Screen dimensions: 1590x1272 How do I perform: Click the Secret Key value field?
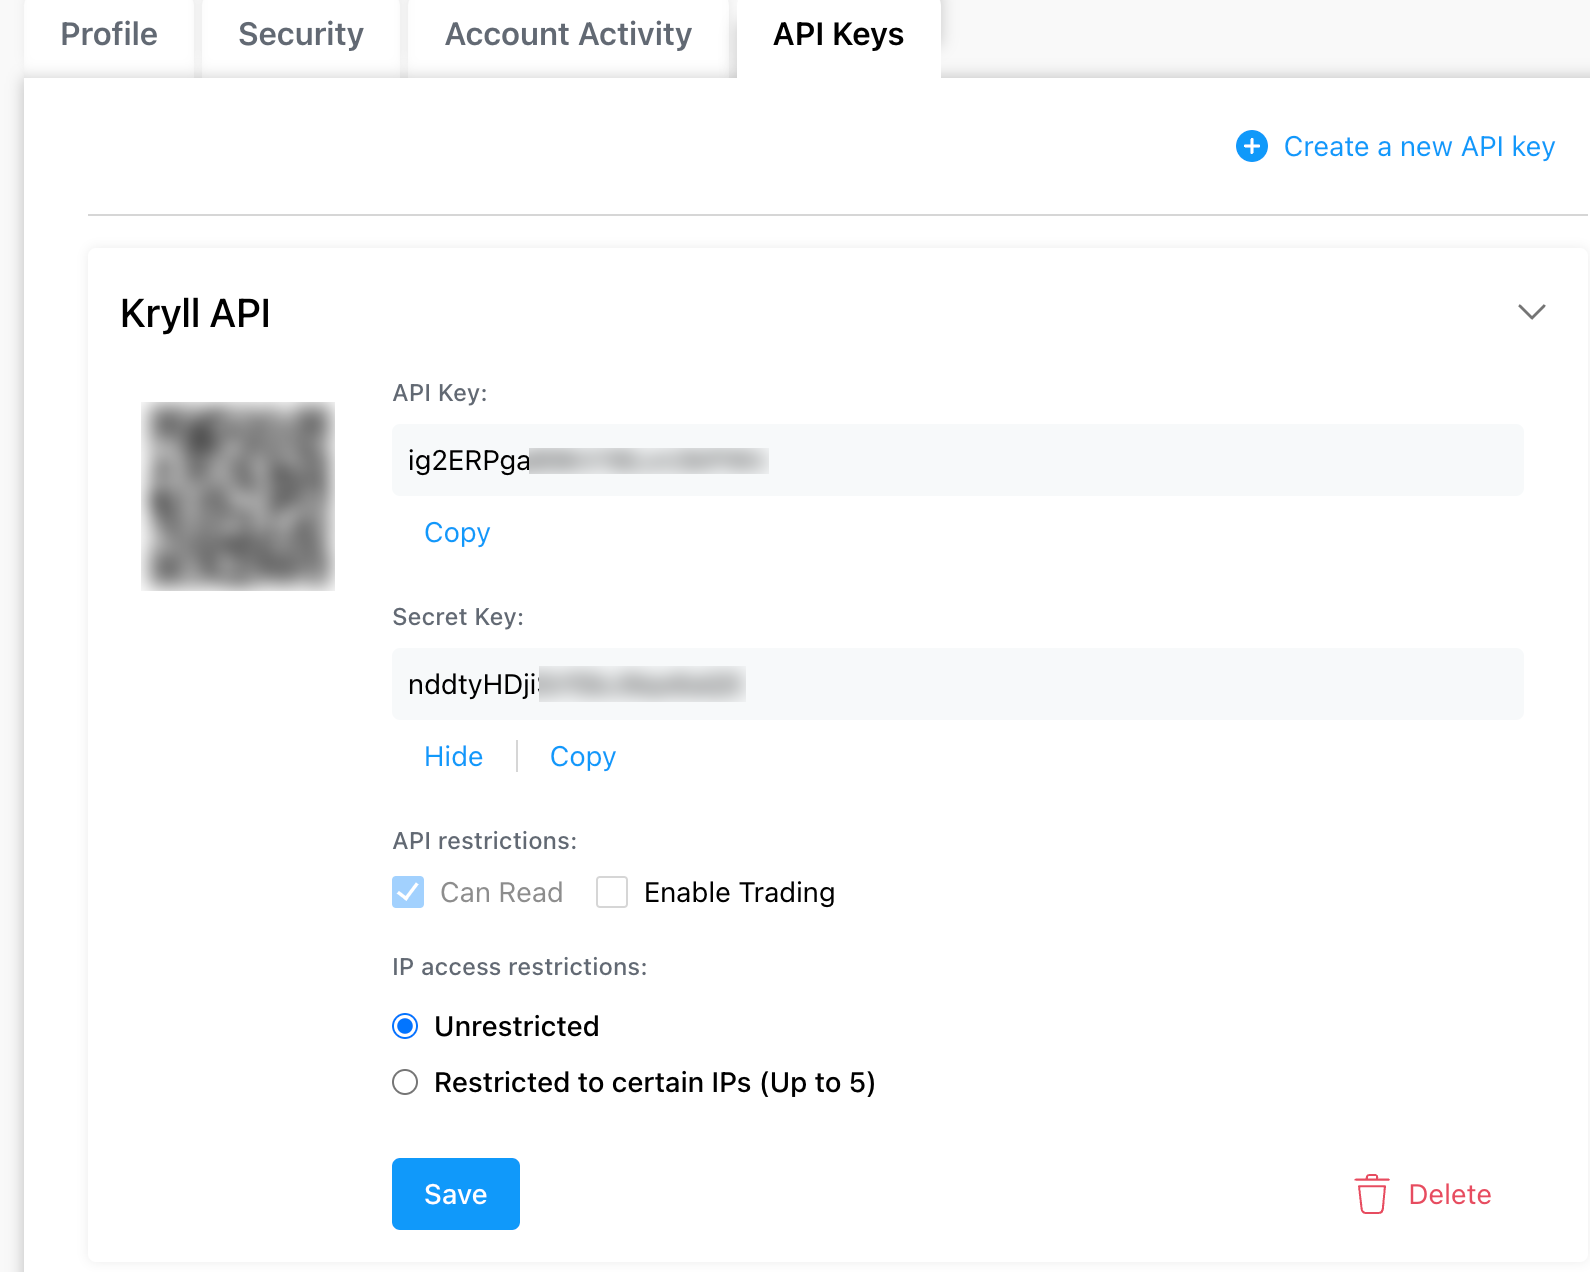957,684
